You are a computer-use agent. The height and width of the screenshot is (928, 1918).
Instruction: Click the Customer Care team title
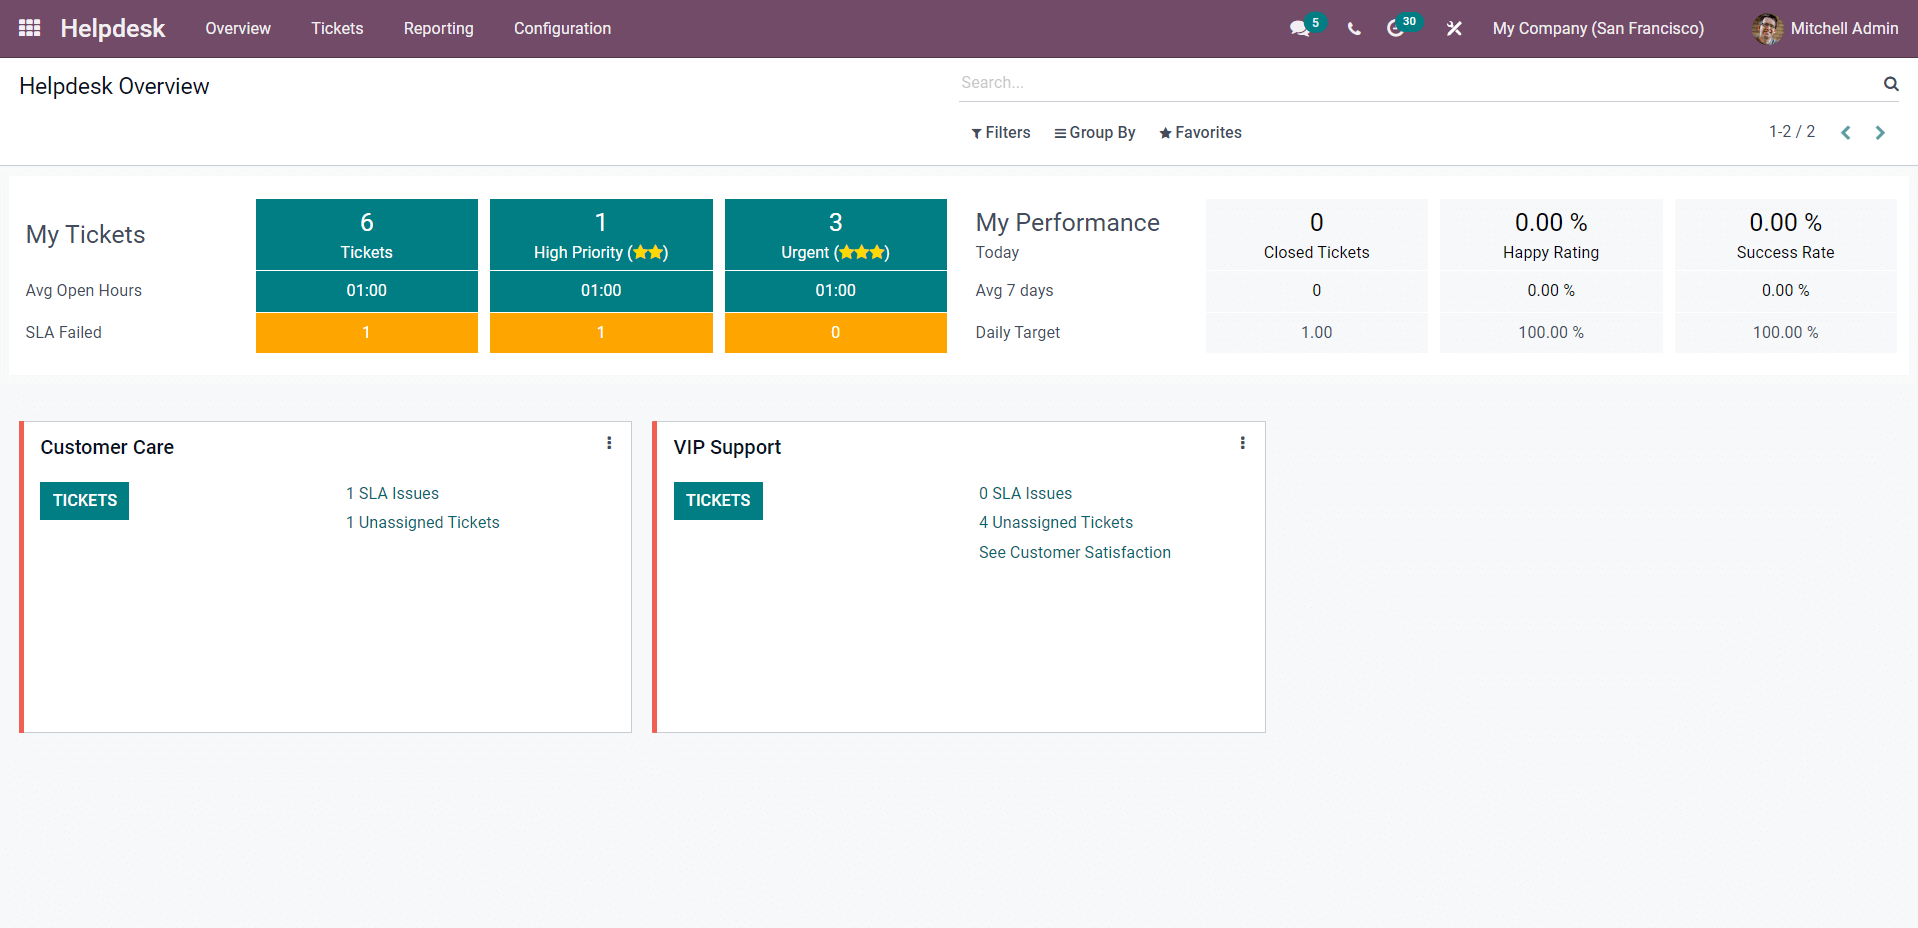(107, 448)
